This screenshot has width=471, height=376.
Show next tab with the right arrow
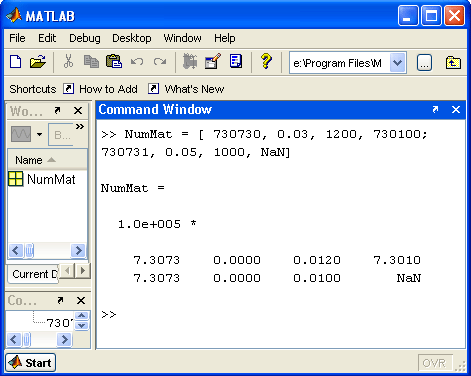click(x=83, y=270)
